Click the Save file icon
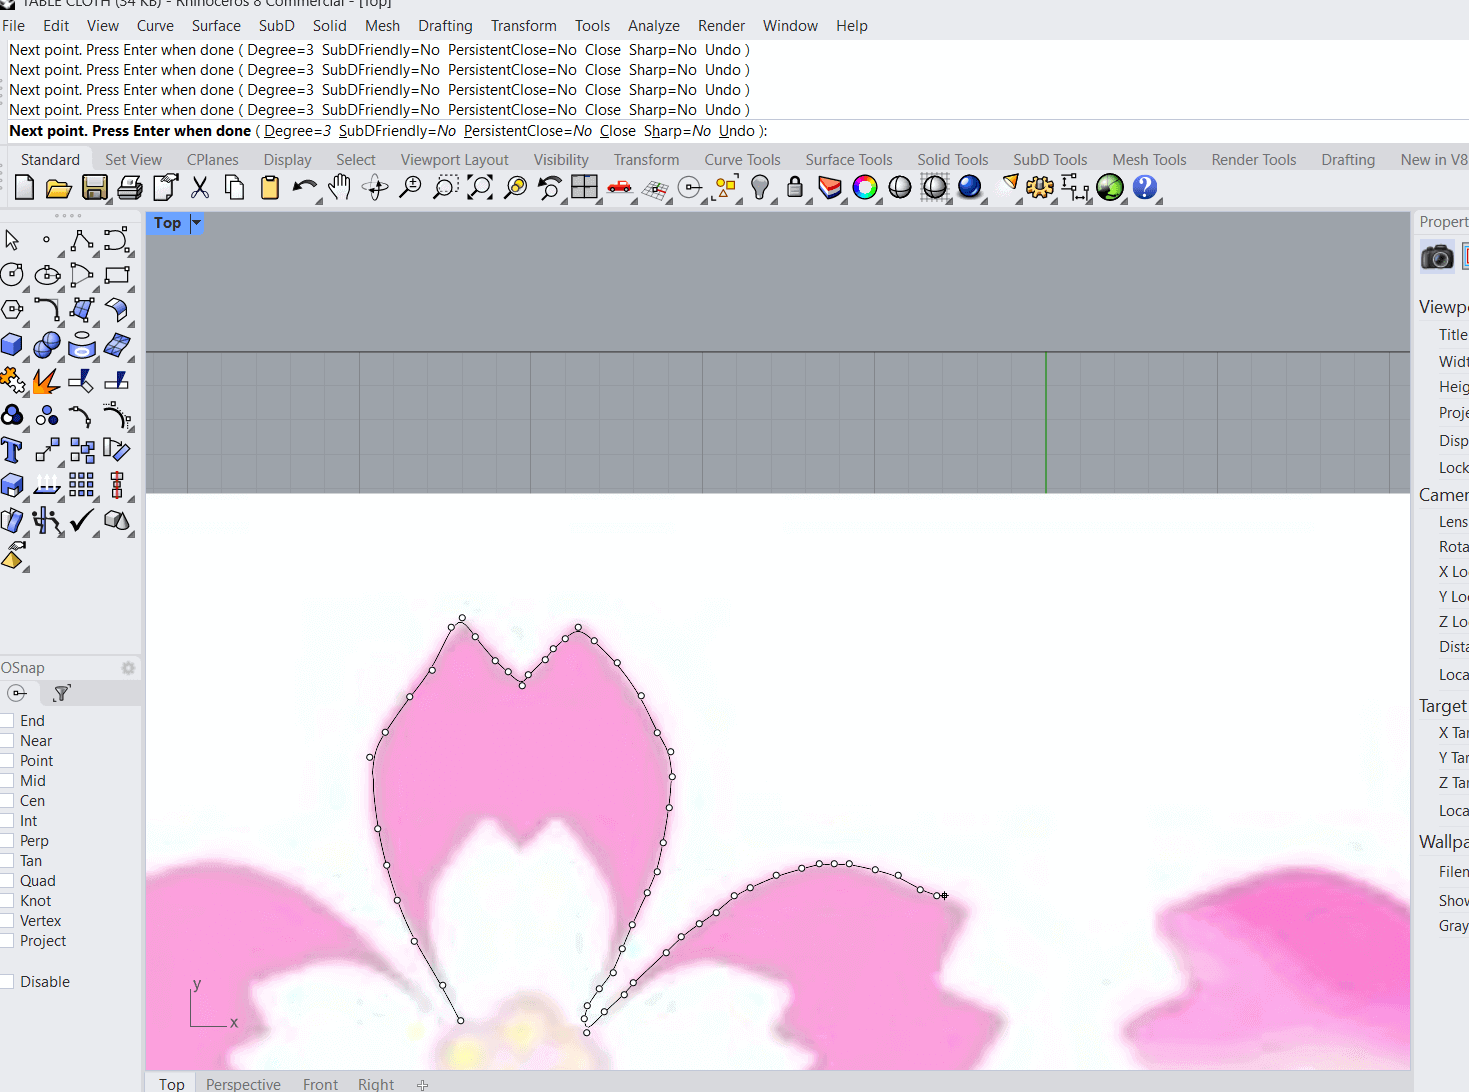The width and height of the screenshot is (1469, 1092). point(94,187)
